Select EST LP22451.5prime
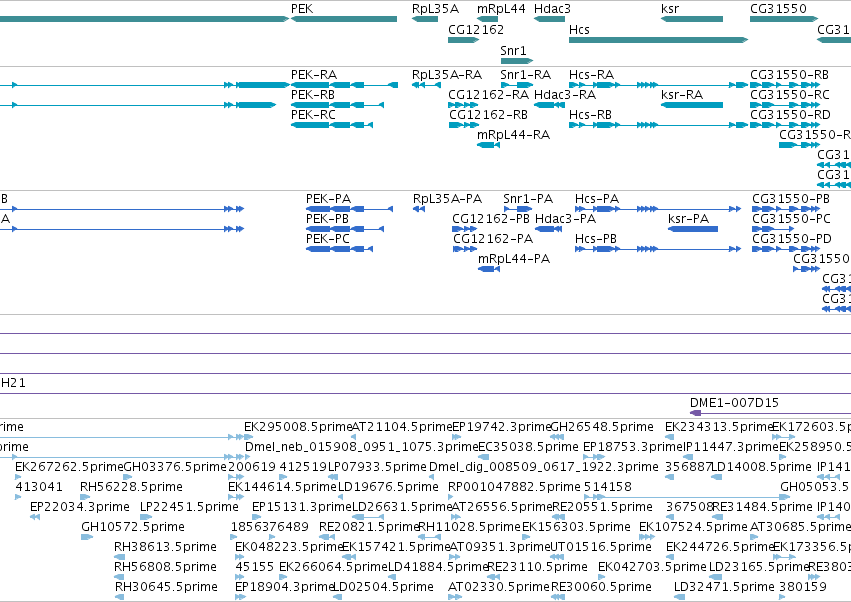This screenshot has width=851, height=602. pyautogui.click(x=146, y=517)
